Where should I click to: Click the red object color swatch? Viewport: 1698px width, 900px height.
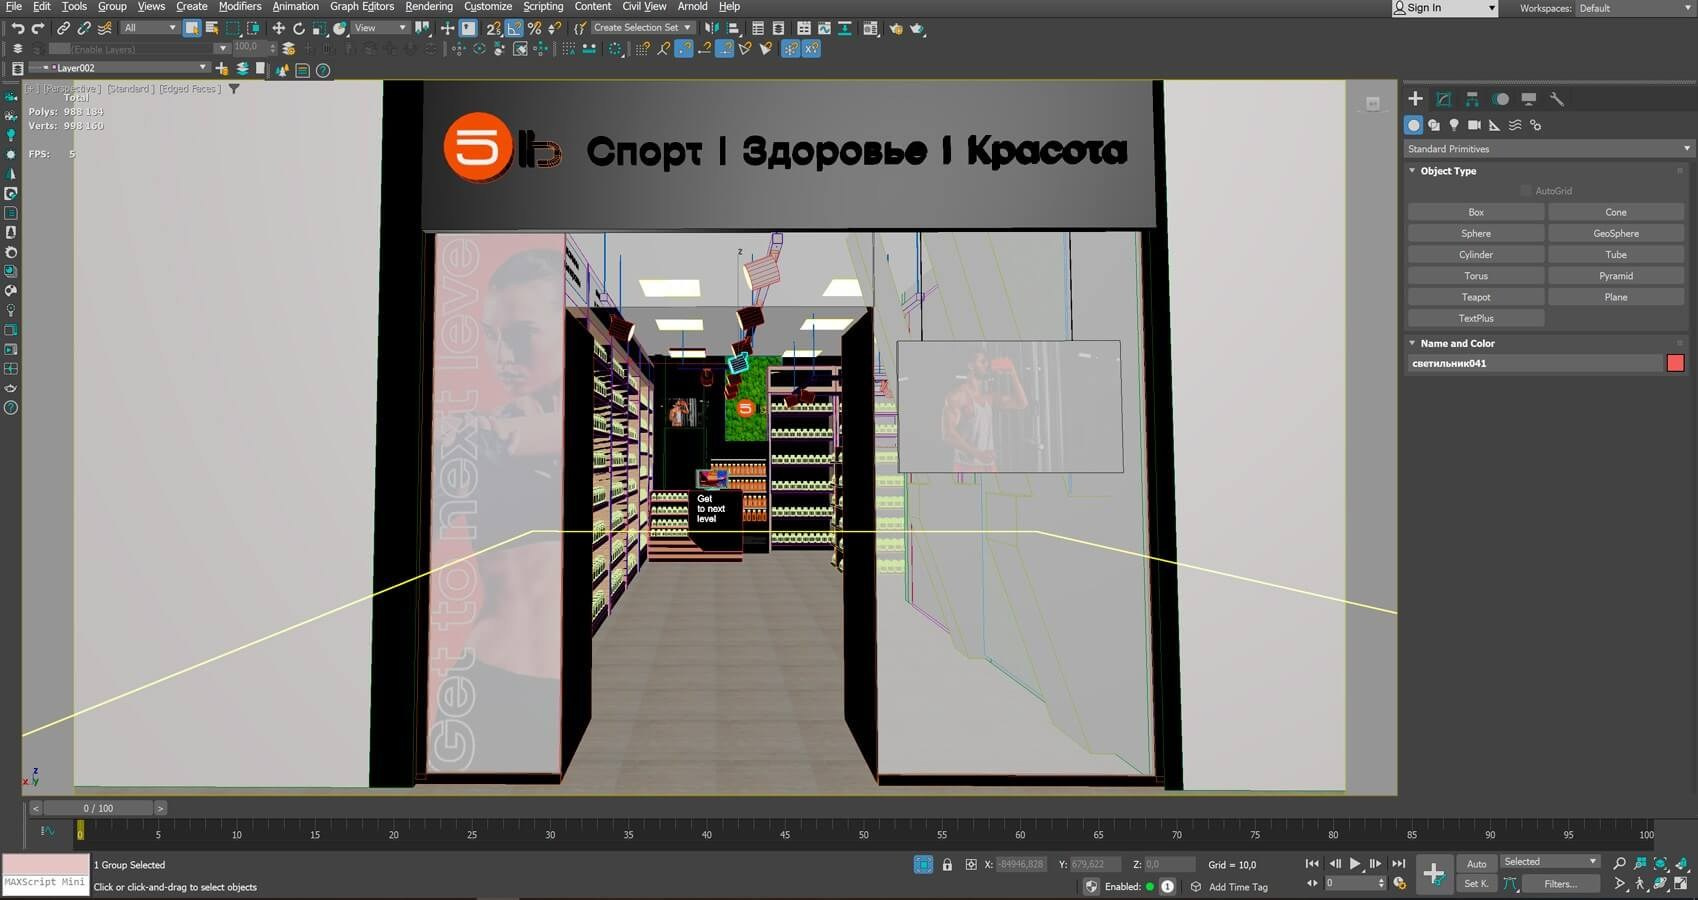point(1675,363)
